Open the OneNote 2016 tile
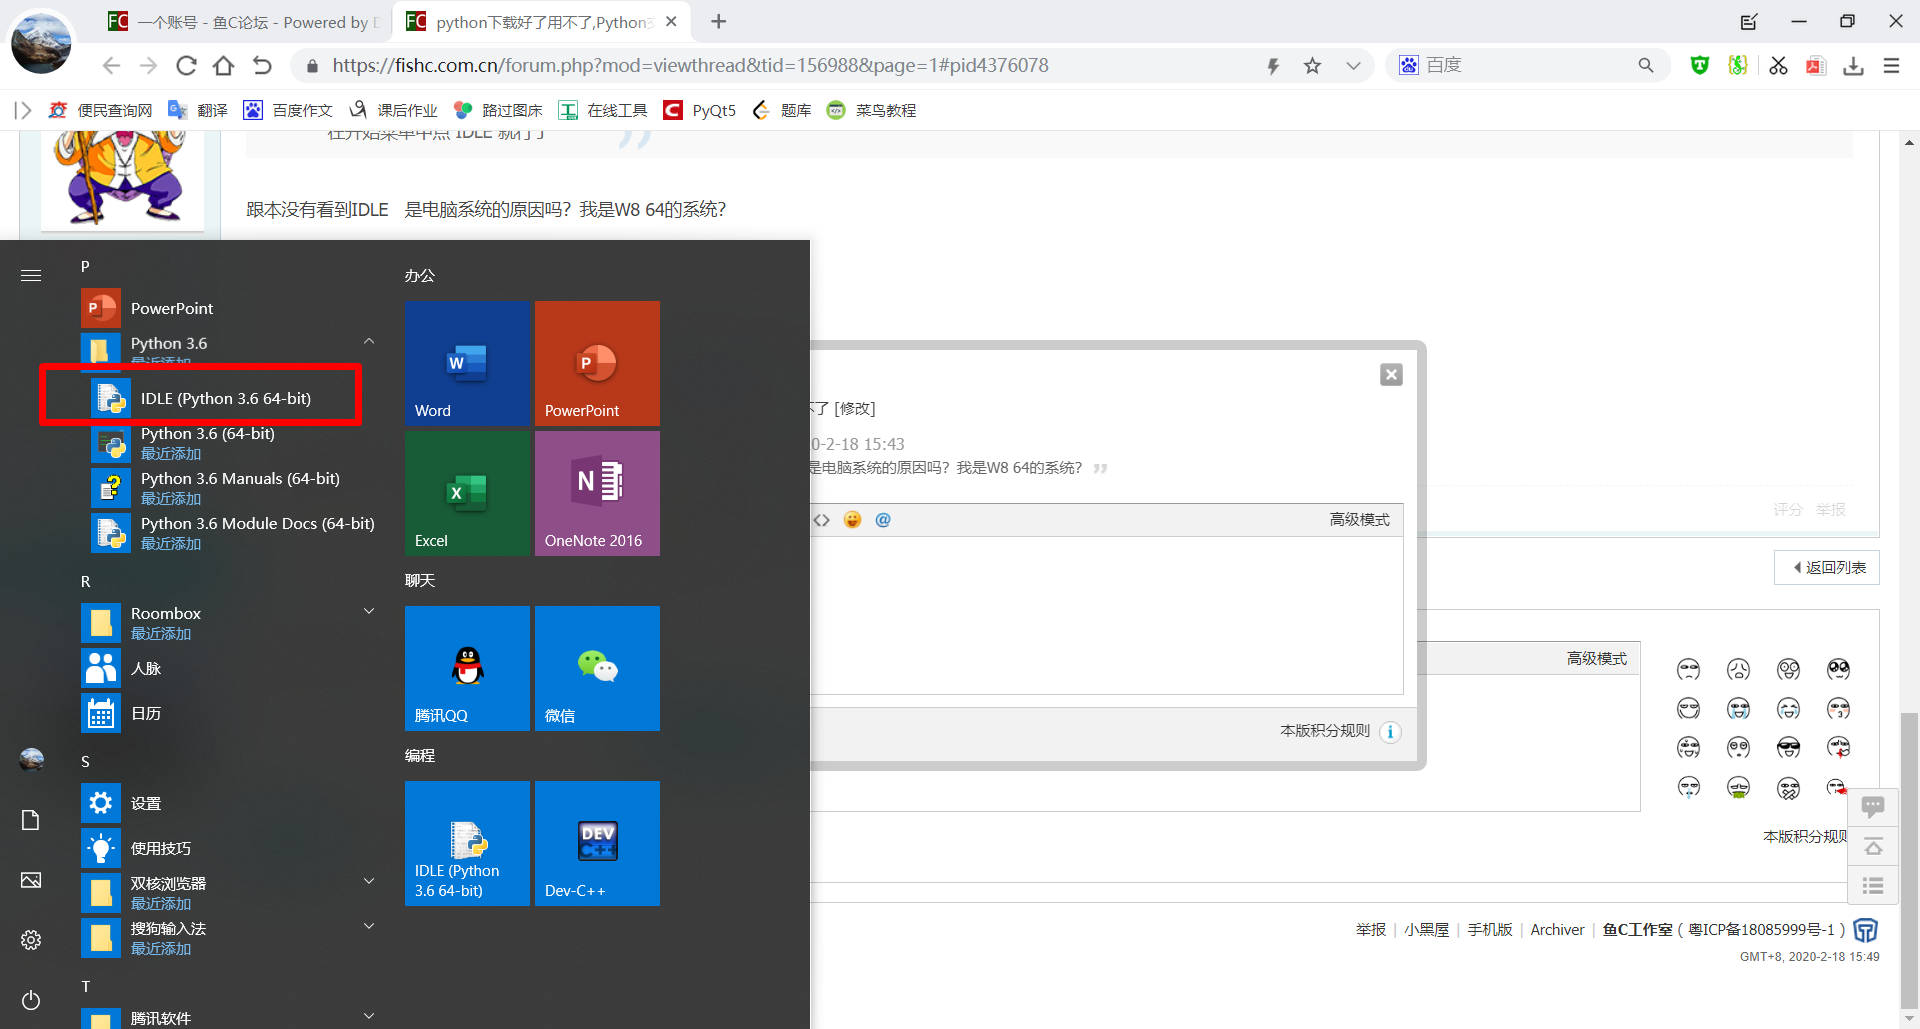1920x1029 pixels. point(597,494)
